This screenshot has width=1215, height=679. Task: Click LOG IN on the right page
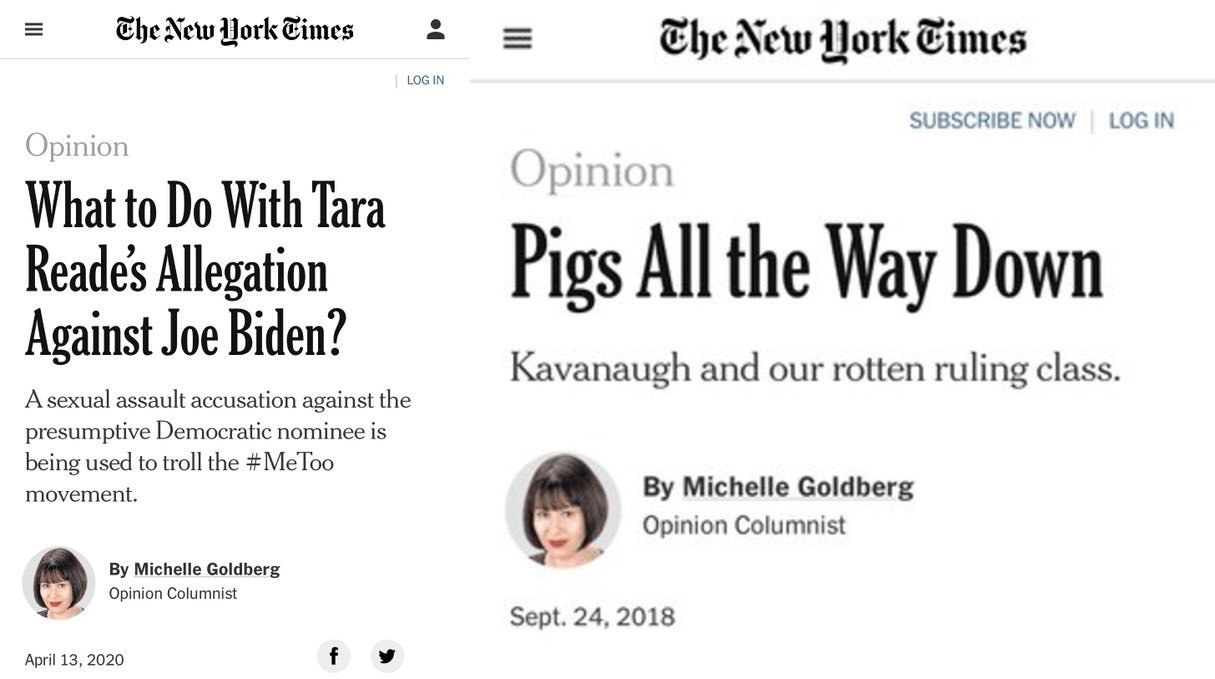click(x=1141, y=120)
